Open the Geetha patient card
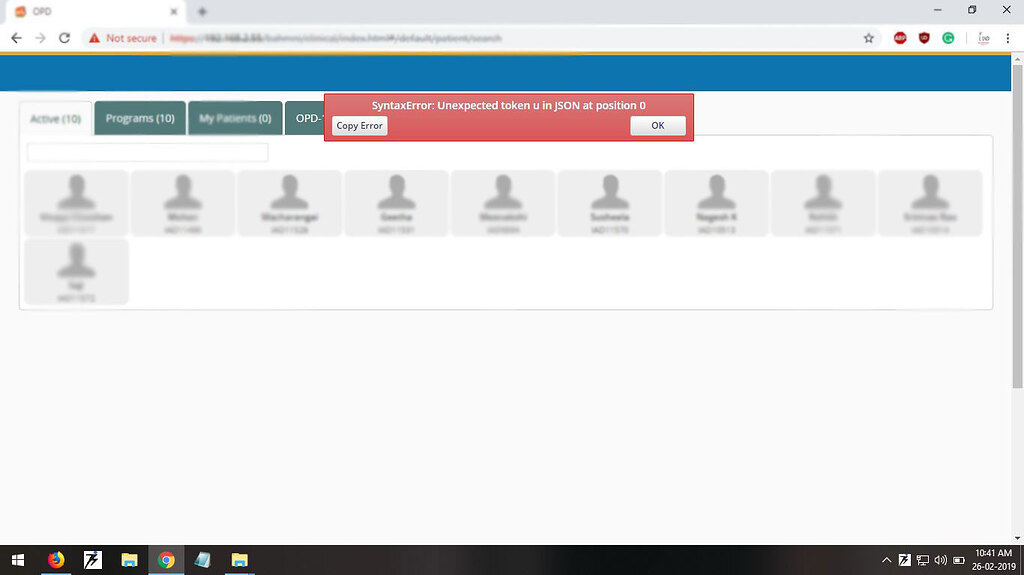The height and width of the screenshot is (575, 1024). 396,203
